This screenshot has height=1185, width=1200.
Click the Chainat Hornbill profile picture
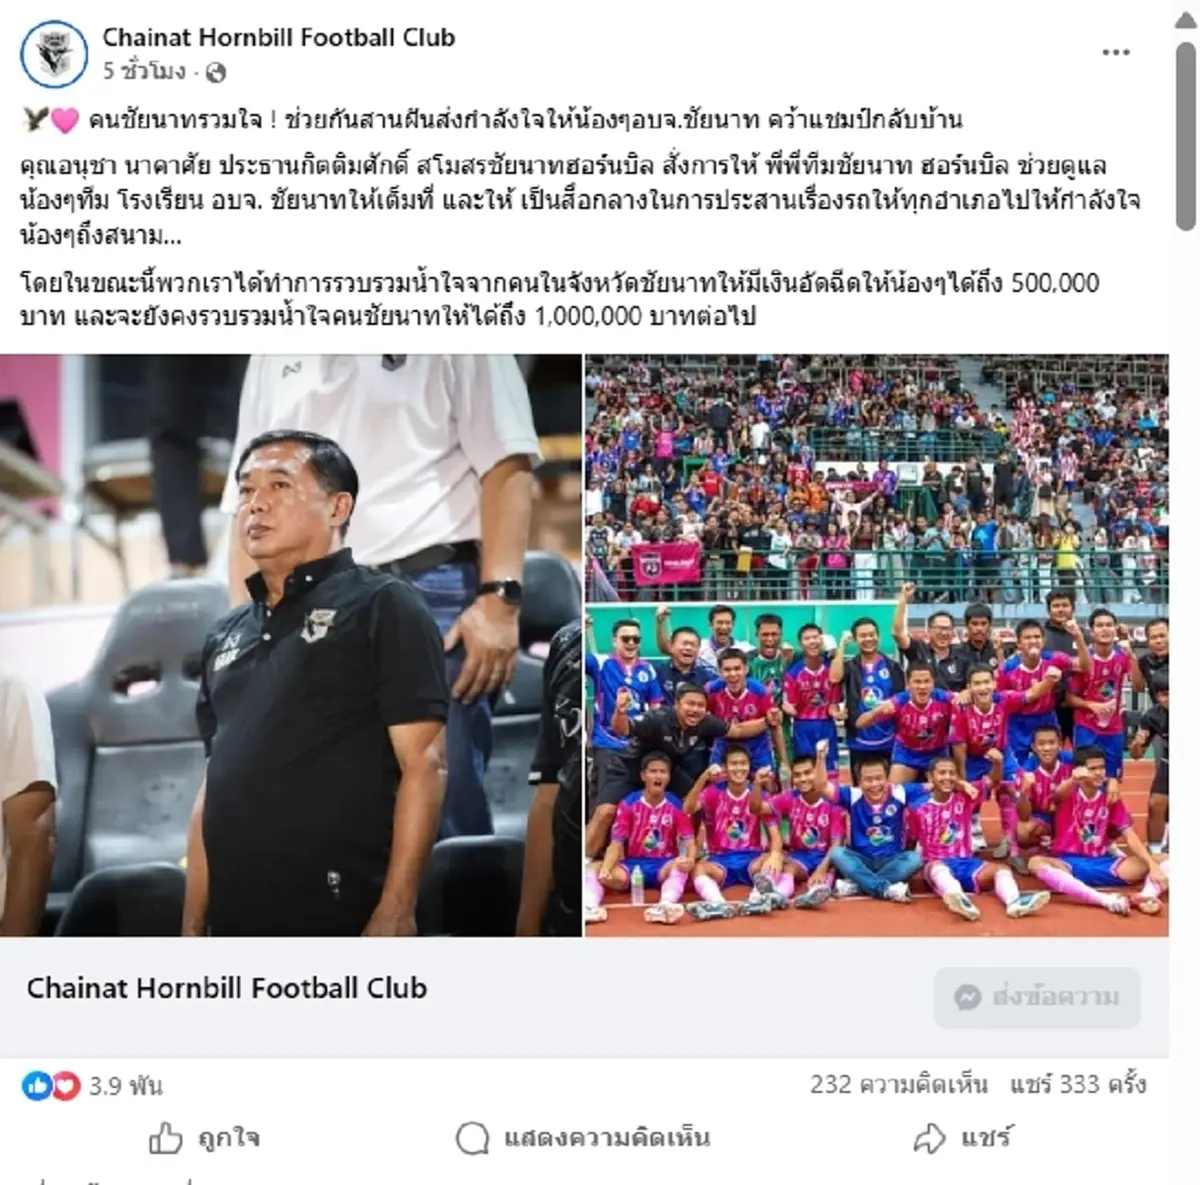click(x=53, y=54)
